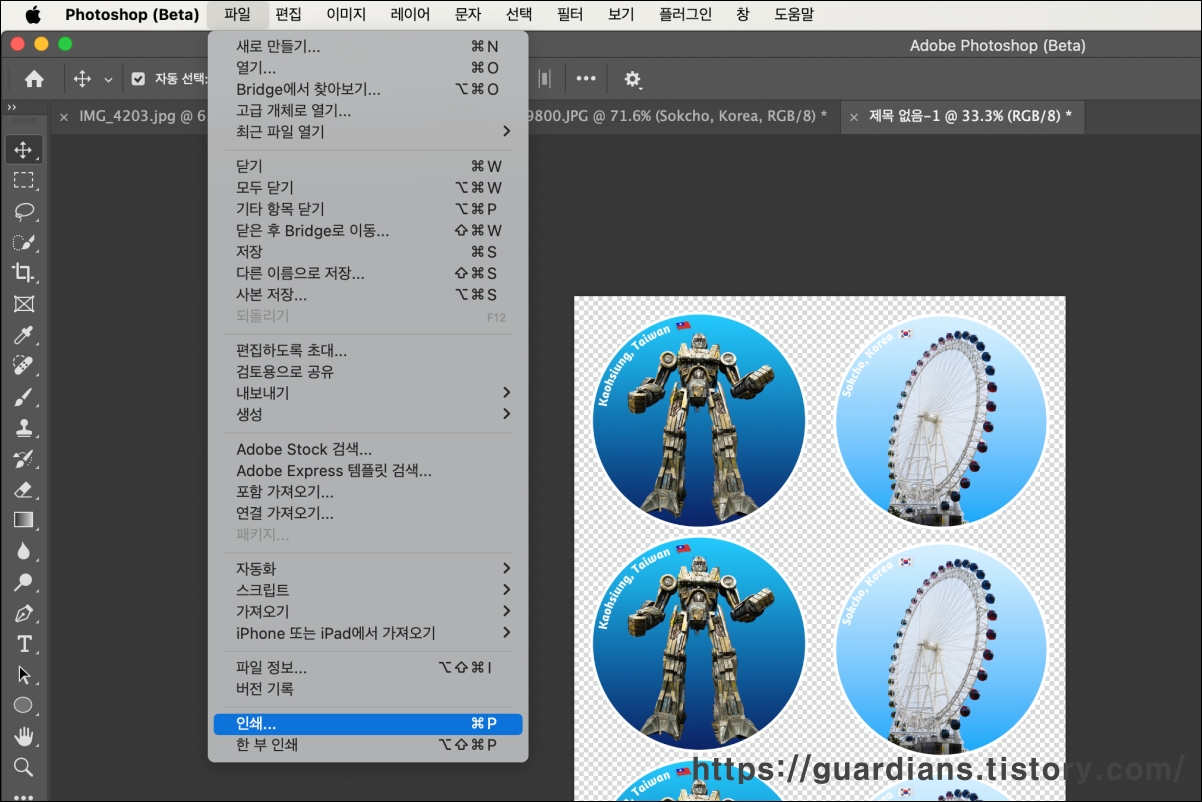This screenshot has height=802, width=1202.
Task: Open the 도움말 menu
Action: [x=794, y=15]
